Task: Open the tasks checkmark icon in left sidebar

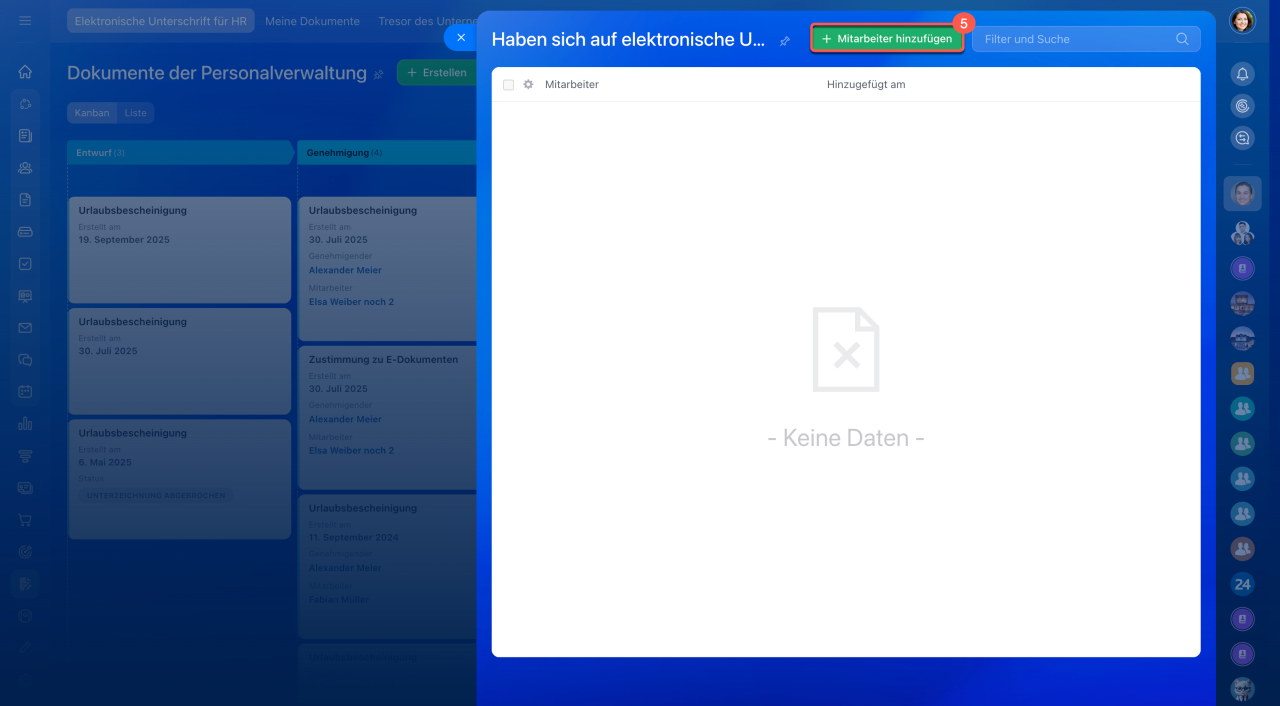Action: 25,264
